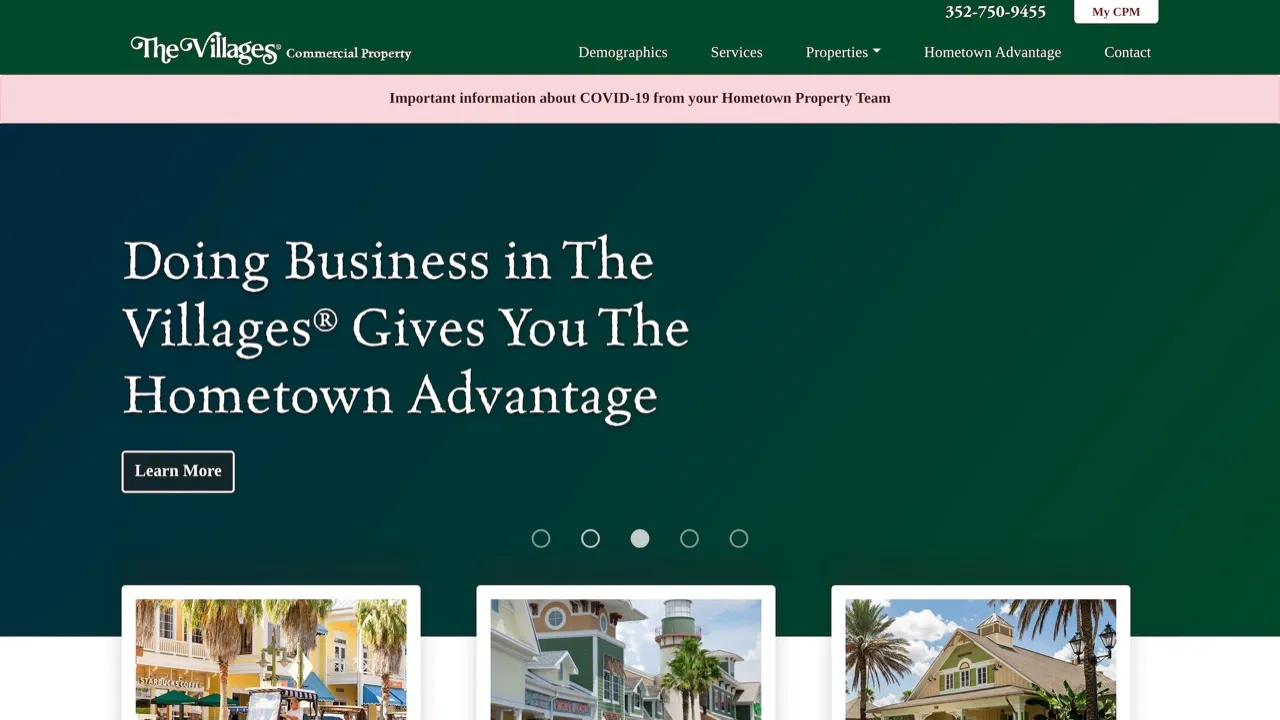Call phone number 352-750-9455

(995, 12)
